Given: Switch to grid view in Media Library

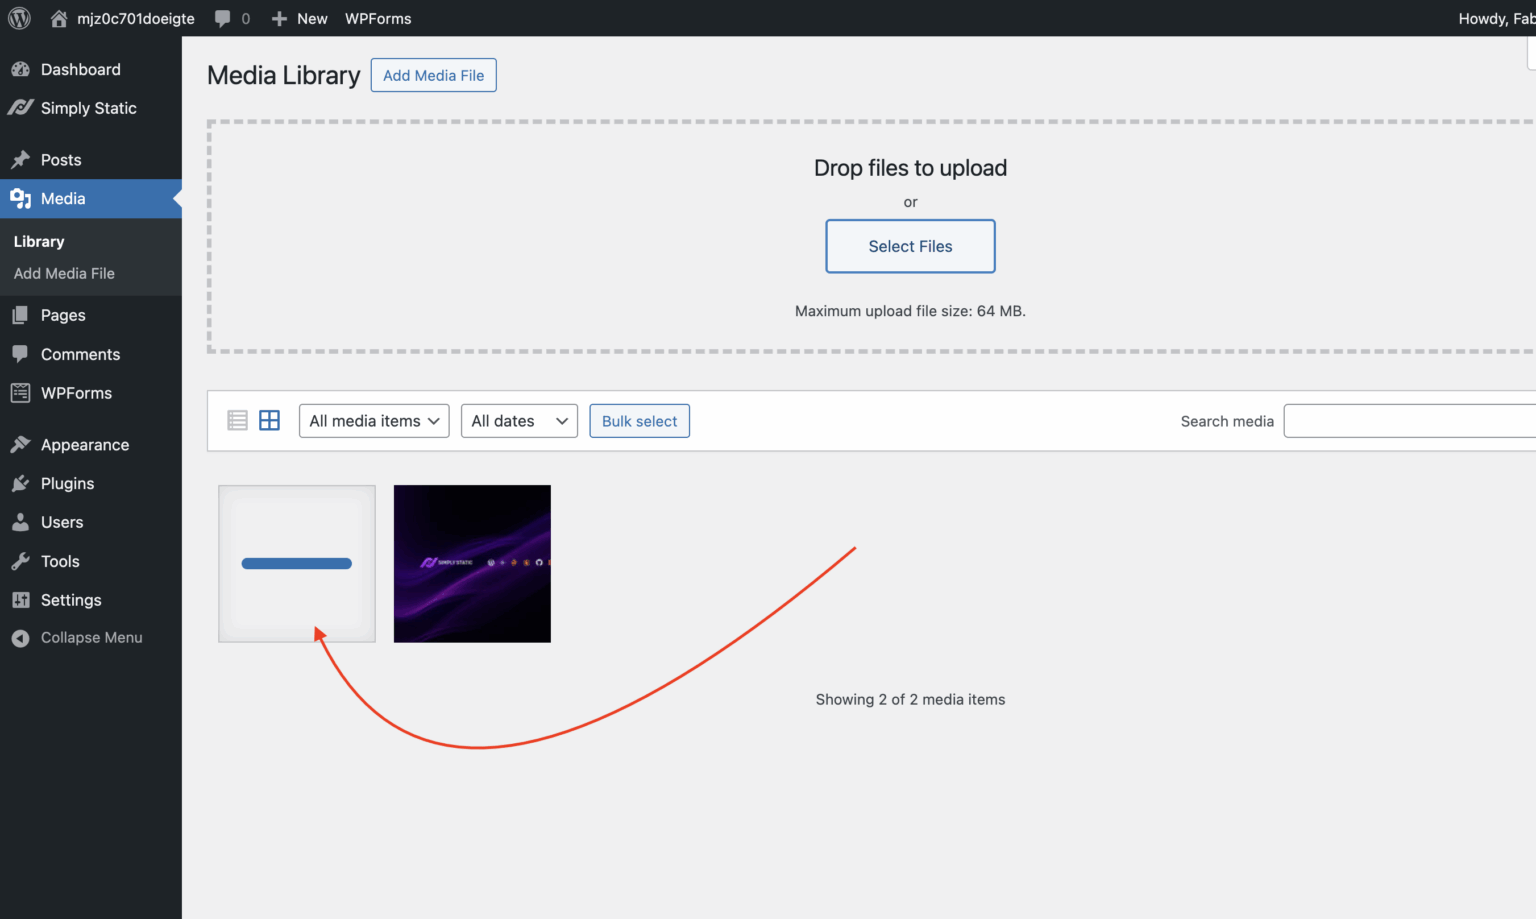Looking at the screenshot, I should tap(269, 420).
